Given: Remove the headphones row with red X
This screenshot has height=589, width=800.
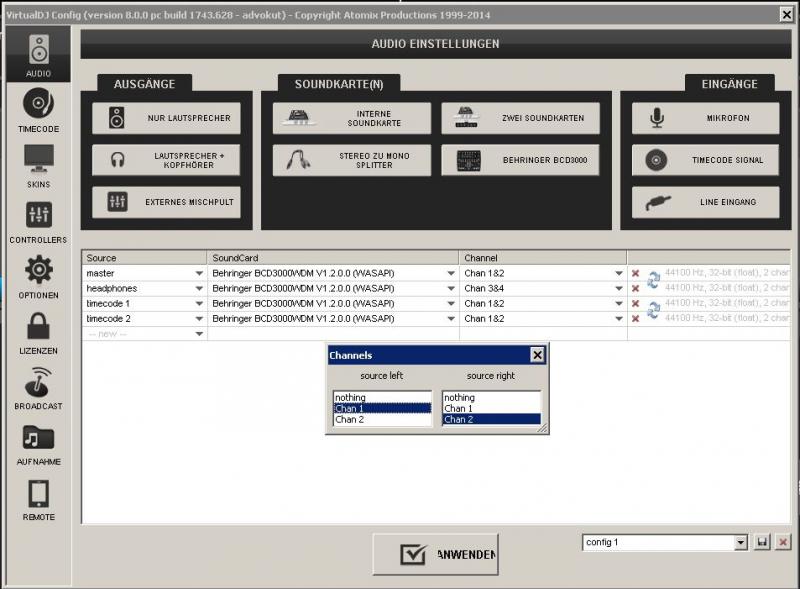Looking at the screenshot, I should pos(635,288).
